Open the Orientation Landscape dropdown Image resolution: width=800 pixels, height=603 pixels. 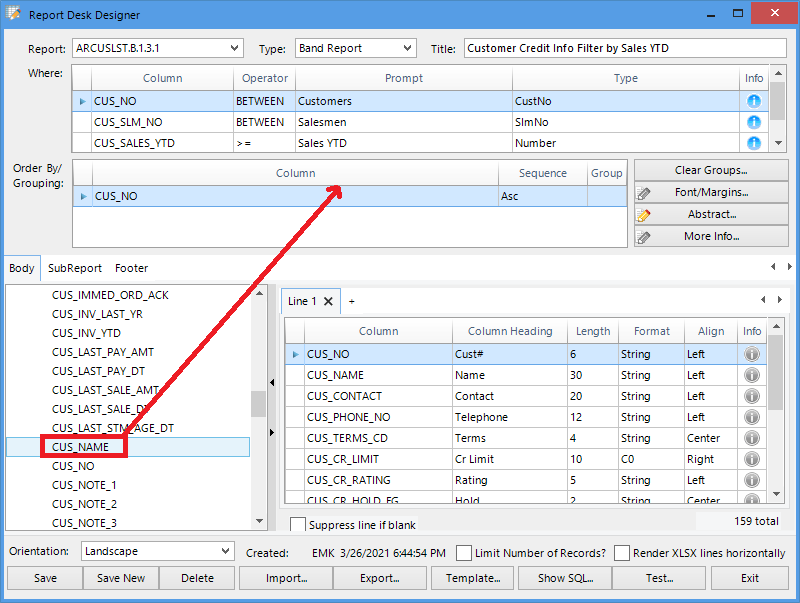pos(224,551)
